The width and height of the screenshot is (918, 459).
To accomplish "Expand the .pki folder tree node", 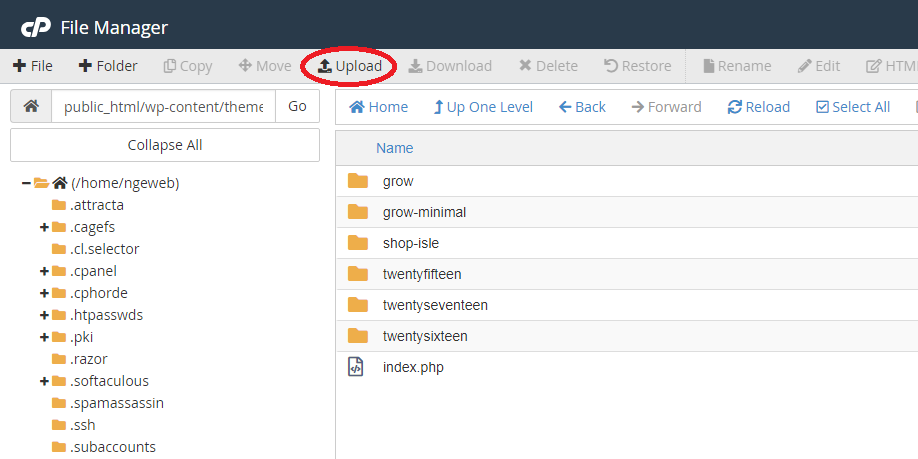I will 44,337.
